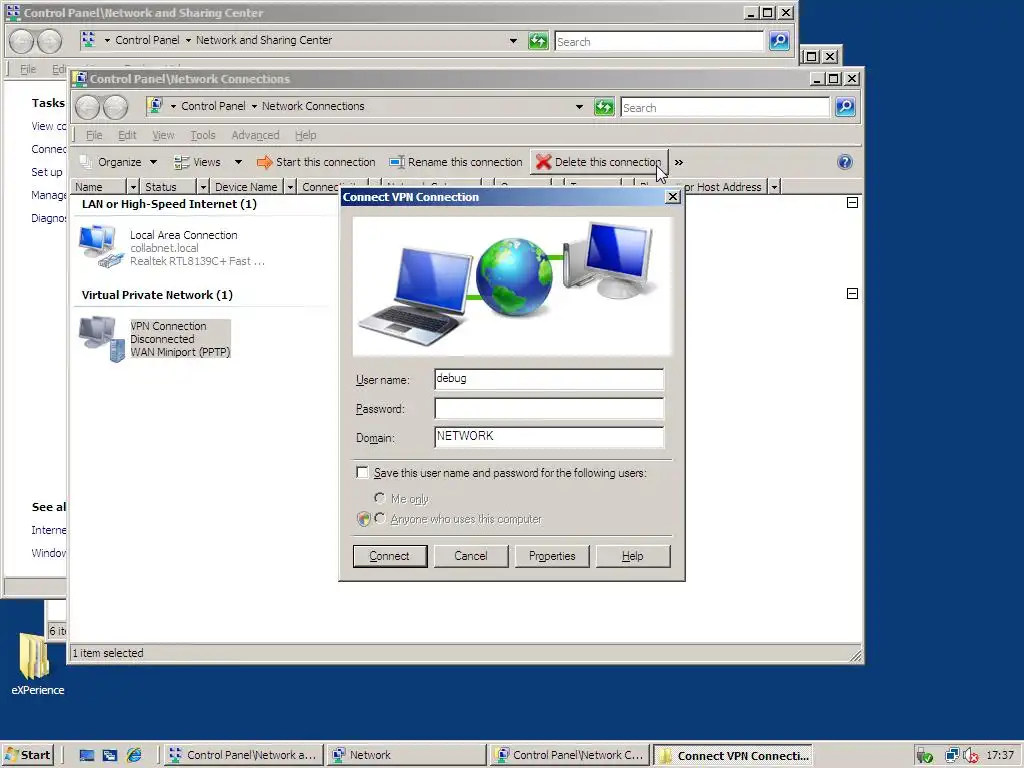Click the taskbar clock showing 17:37

pos(1000,755)
